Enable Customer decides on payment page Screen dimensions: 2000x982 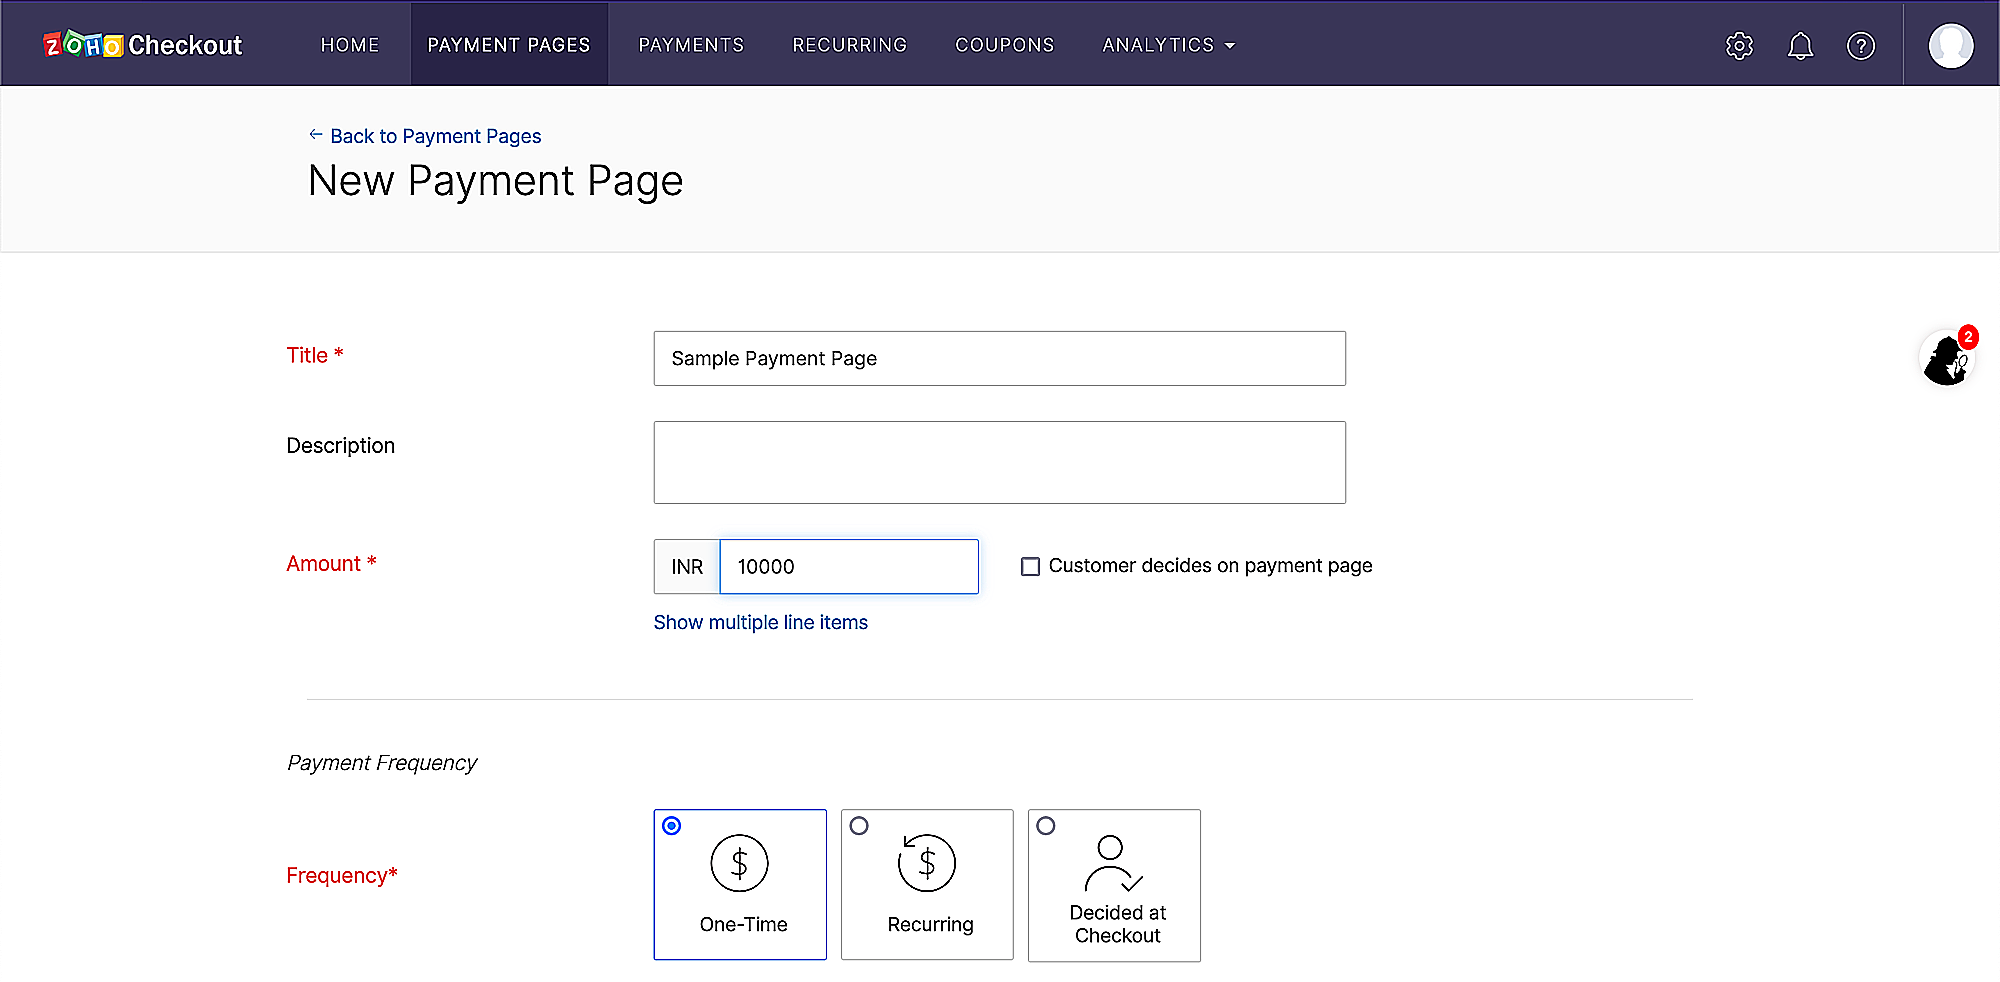pyautogui.click(x=1030, y=567)
